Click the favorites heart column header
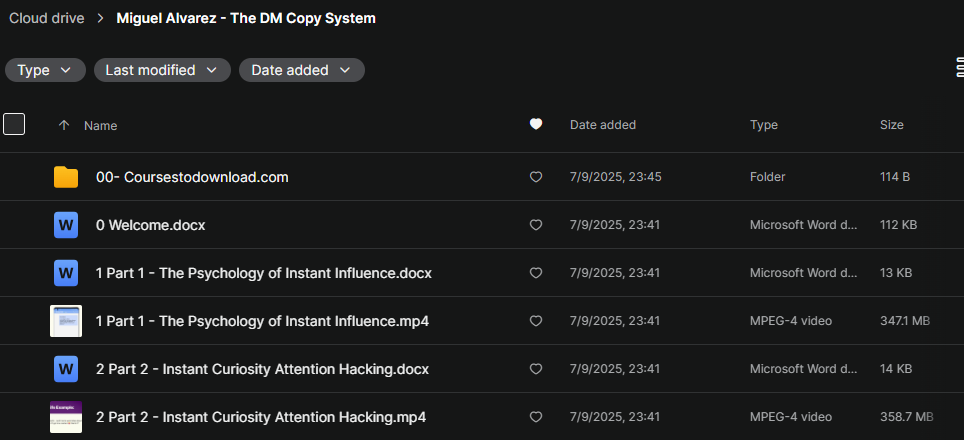Screen dimensions: 964x440 point(536,124)
